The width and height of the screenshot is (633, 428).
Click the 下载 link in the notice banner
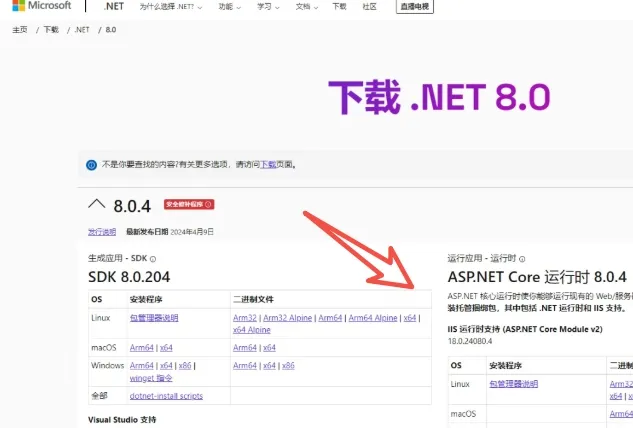pos(268,164)
